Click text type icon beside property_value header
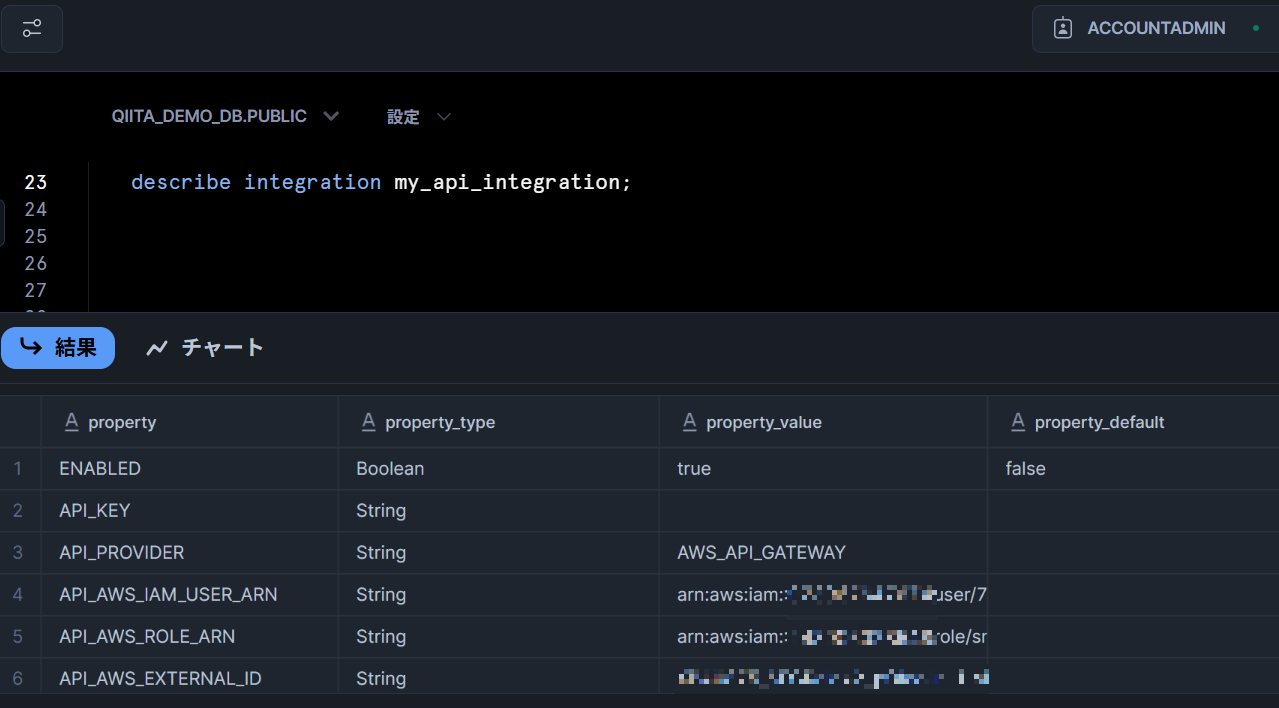The width and height of the screenshot is (1279, 708). click(x=689, y=422)
